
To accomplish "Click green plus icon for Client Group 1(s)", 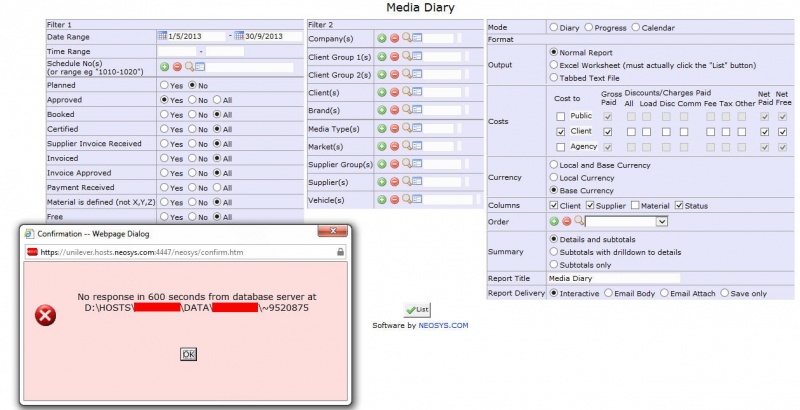I will click(x=382, y=57).
